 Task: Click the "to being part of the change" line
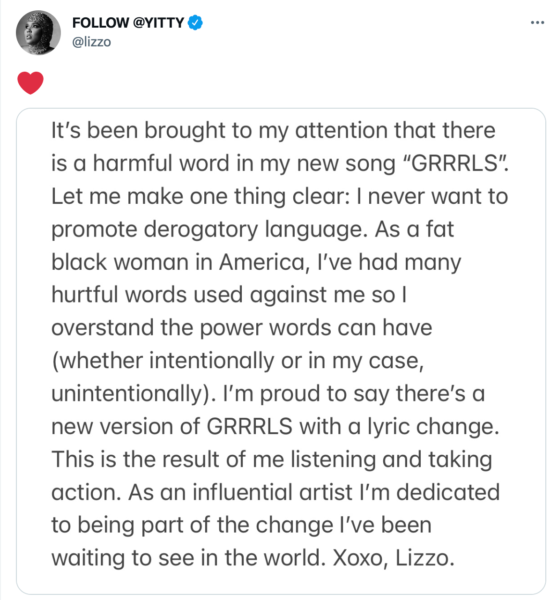click(x=241, y=525)
